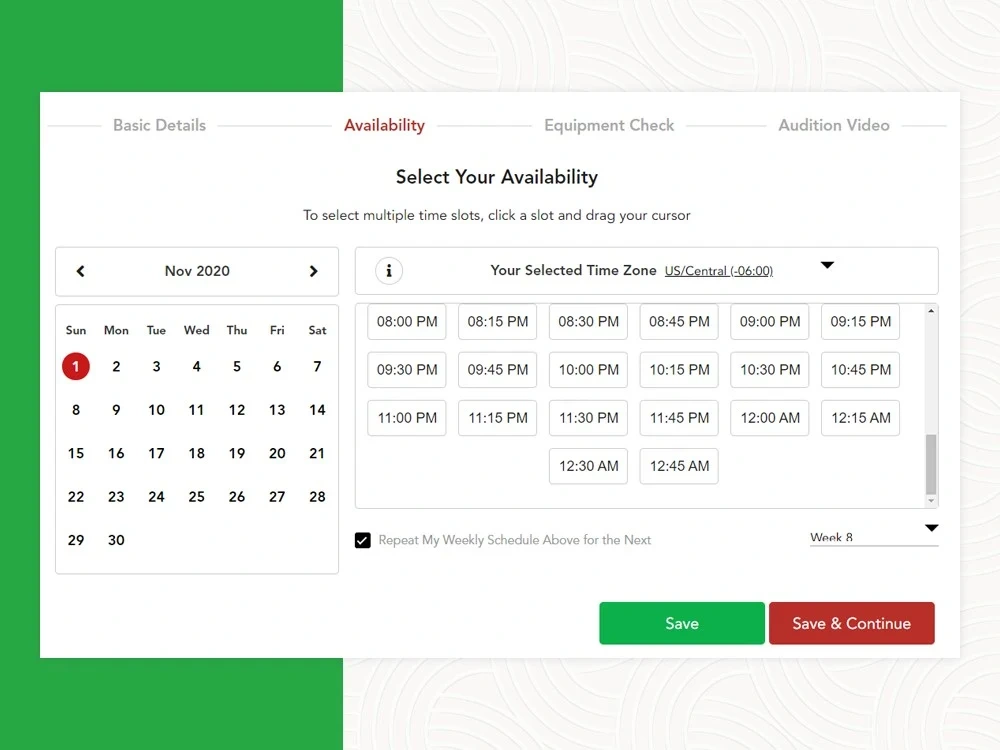
Task: Select November 15 on the calendar
Action: click(76, 453)
